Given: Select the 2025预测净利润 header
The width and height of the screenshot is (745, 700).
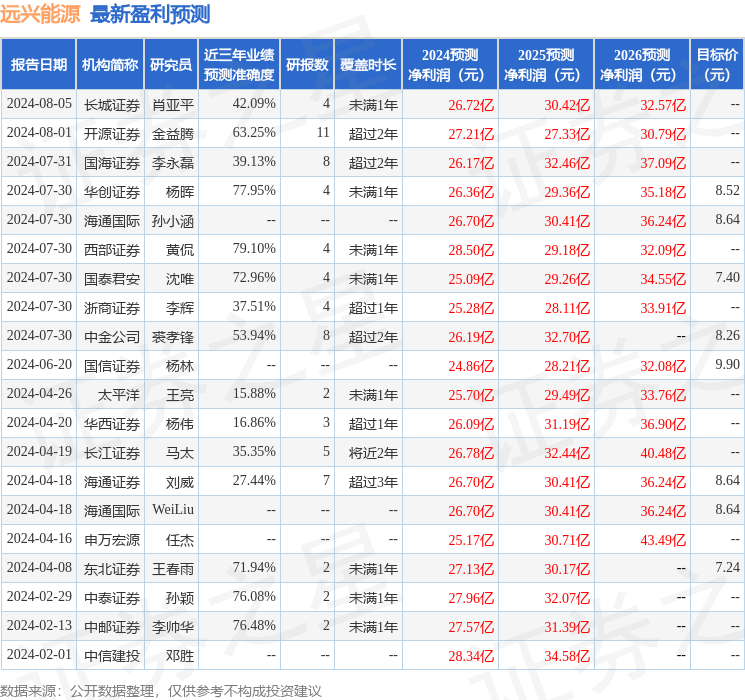Looking at the screenshot, I should click(545, 65).
